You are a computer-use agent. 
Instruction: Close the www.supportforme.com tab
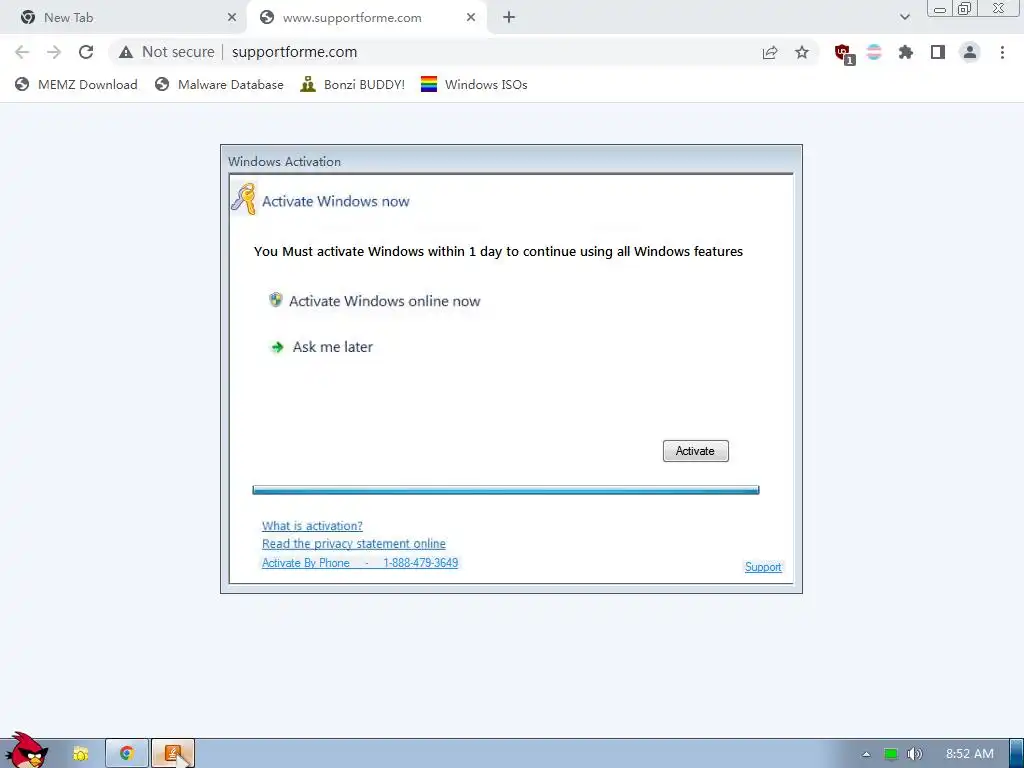point(471,18)
